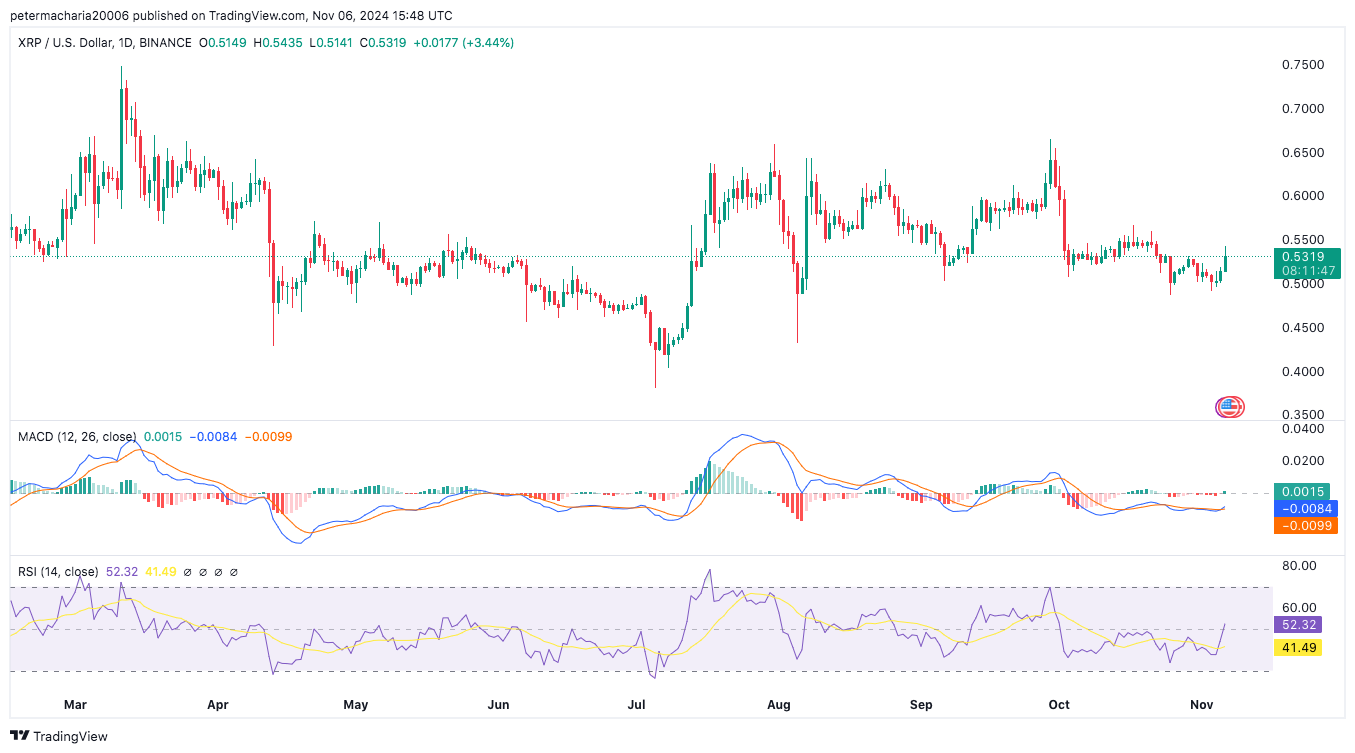
Task: Select the open value O0.5149
Action: (224, 43)
